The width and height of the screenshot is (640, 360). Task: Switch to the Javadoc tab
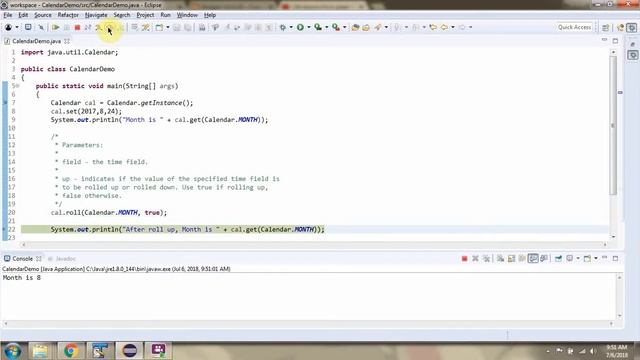click(62, 259)
